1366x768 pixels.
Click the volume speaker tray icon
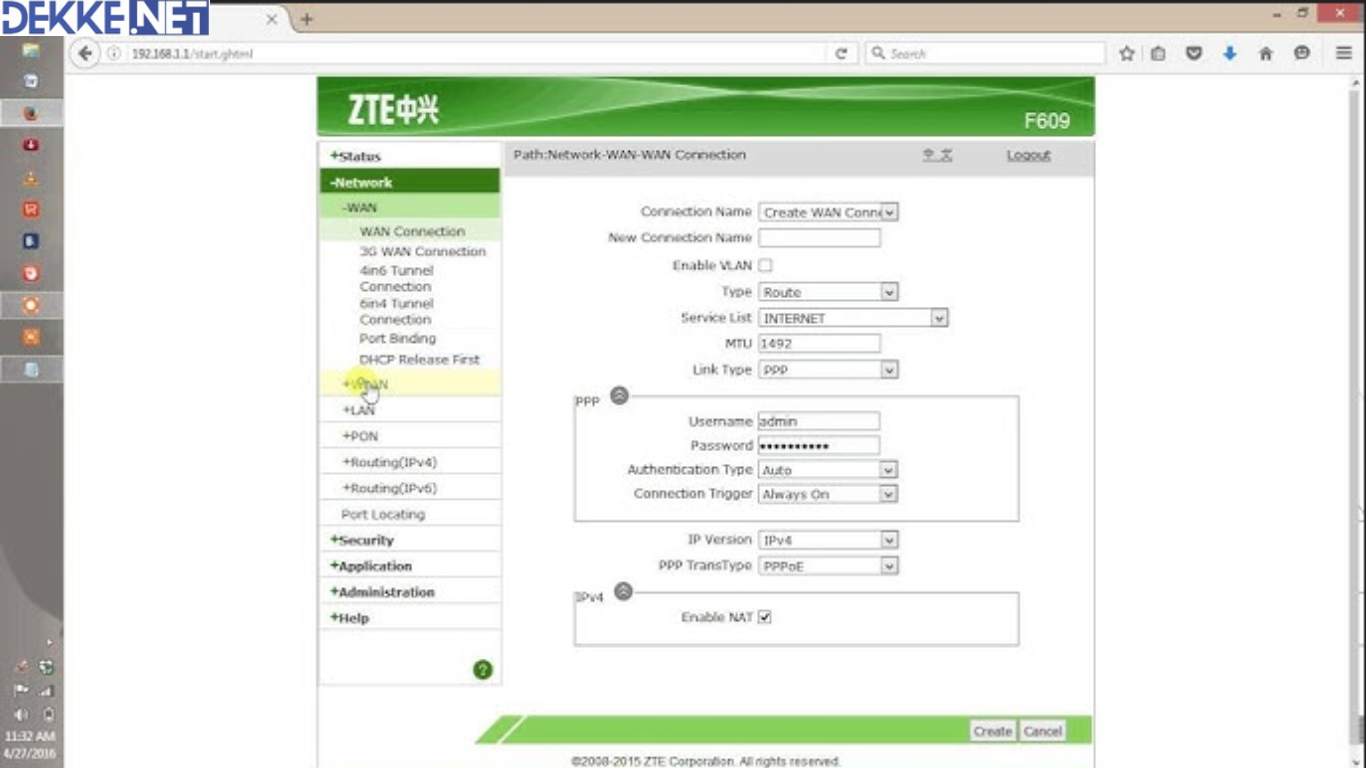(x=21, y=715)
